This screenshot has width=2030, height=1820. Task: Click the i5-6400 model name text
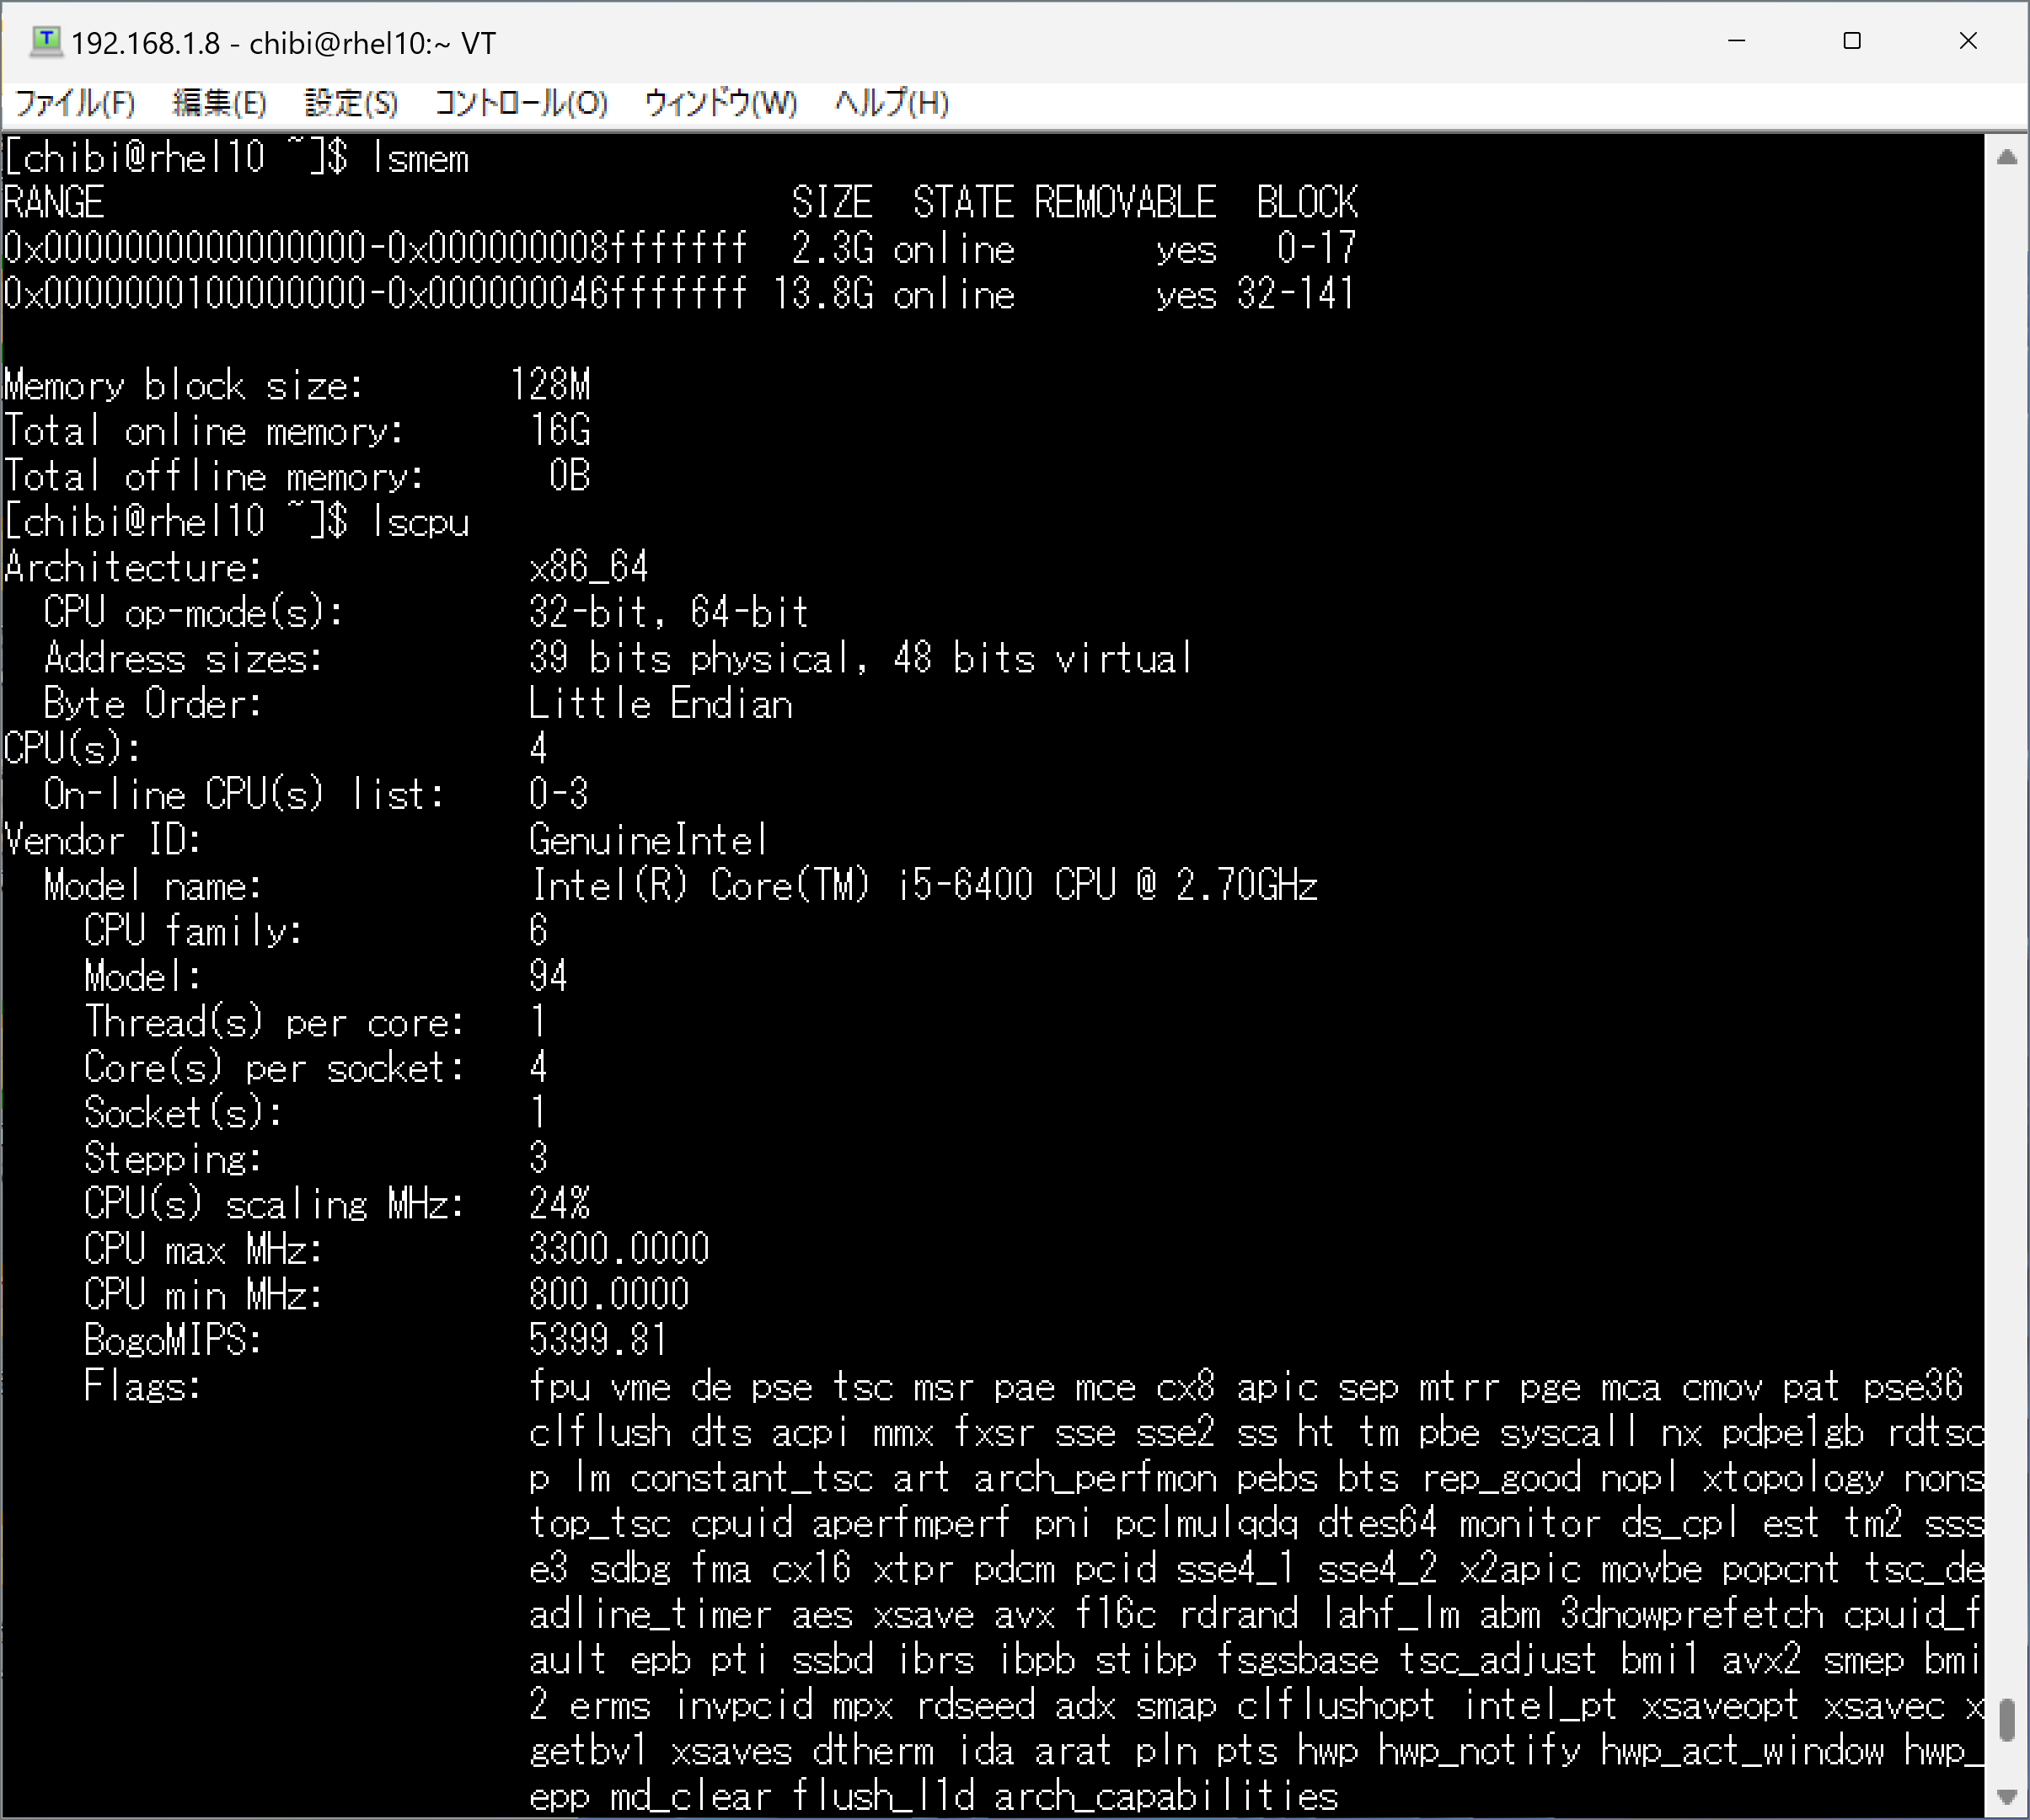965,886
